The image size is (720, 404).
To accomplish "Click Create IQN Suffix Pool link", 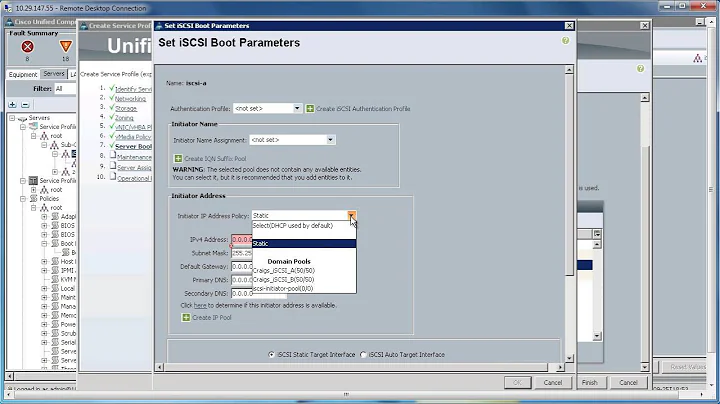I will click(215, 159).
